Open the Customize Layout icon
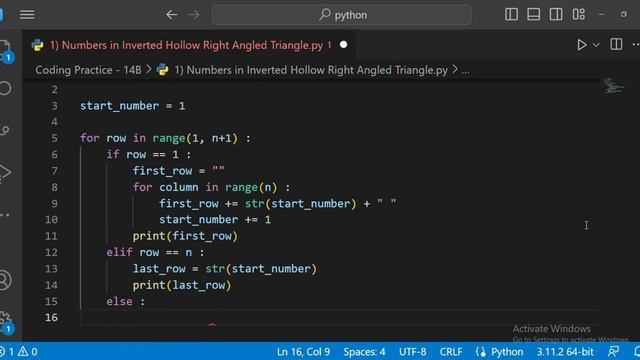The image size is (640, 360). [578, 14]
